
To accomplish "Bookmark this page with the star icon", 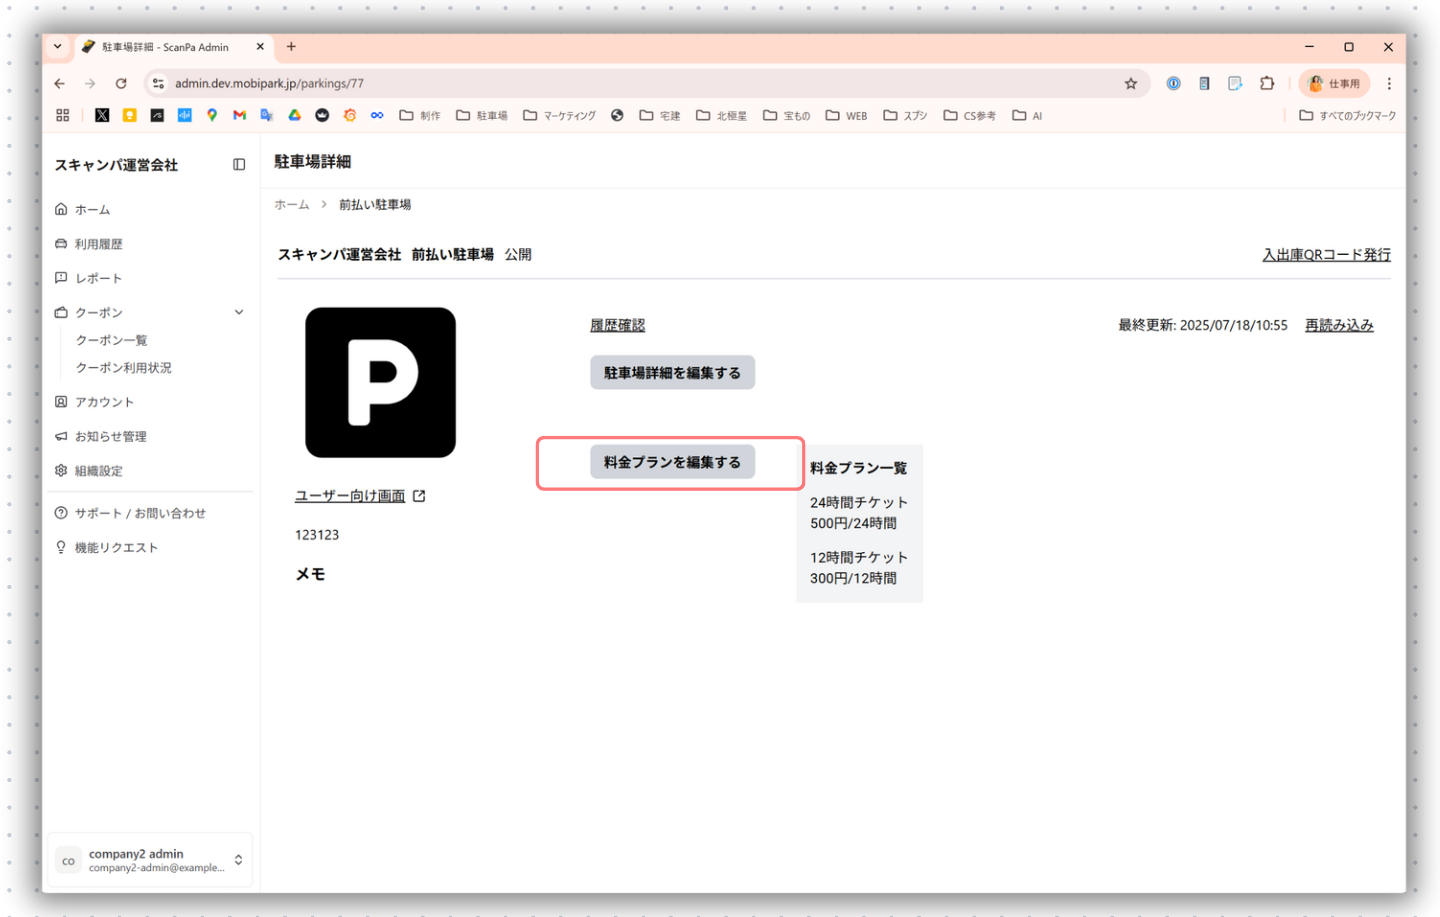I will [1131, 84].
